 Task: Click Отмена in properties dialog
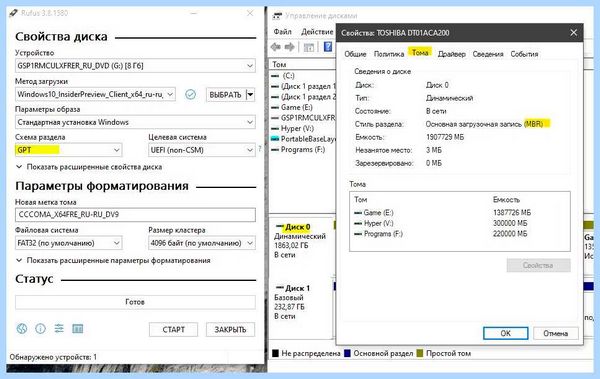pos(556,333)
